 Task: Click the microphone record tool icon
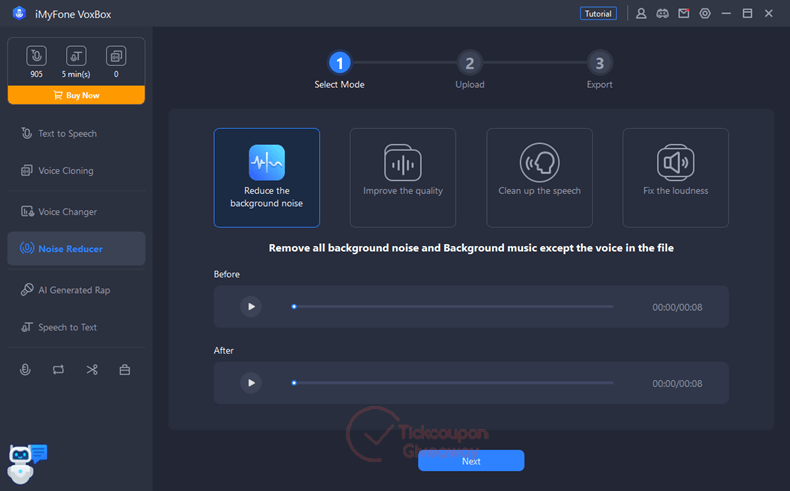click(x=25, y=370)
